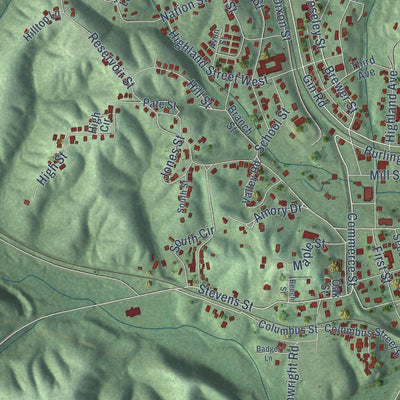Click the Hilltop Ln street label

click(42, 26)
